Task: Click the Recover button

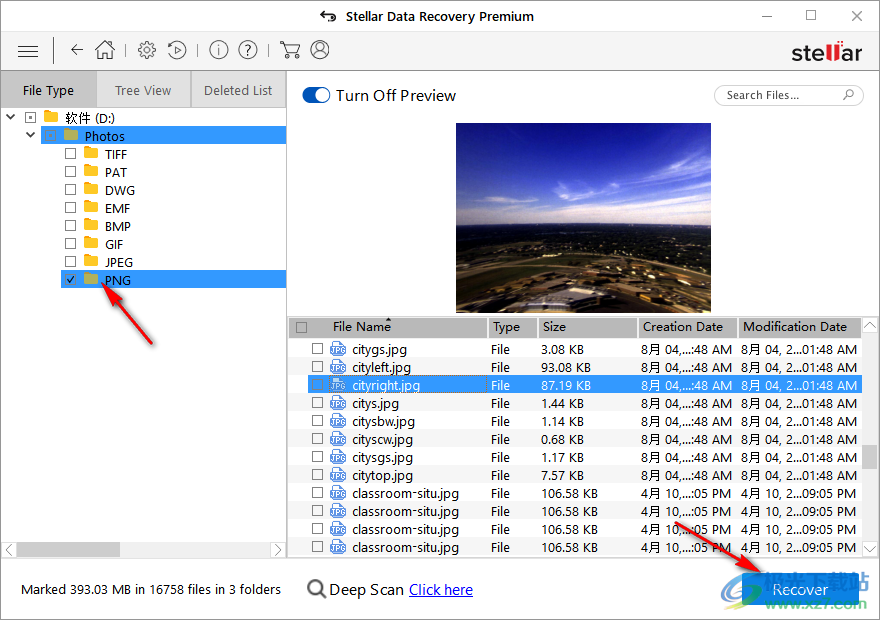Action: click(800, 589)
